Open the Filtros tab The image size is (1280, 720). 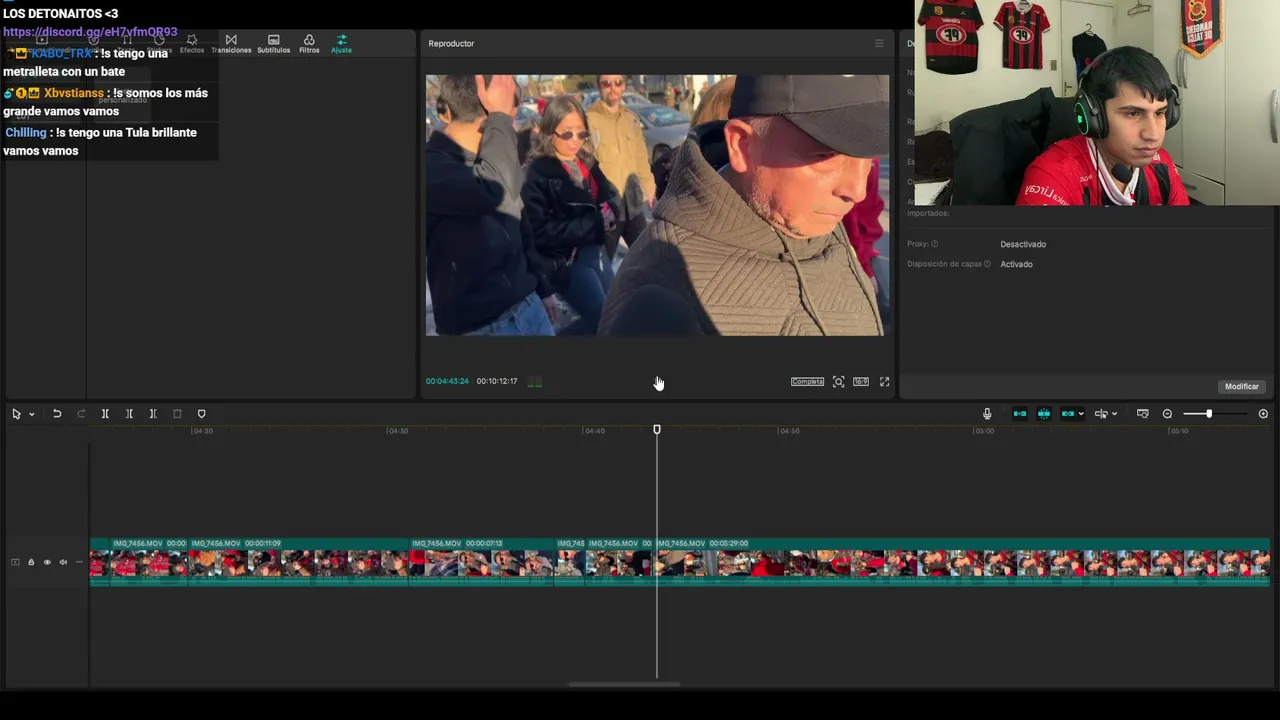(x=309, y=44)
